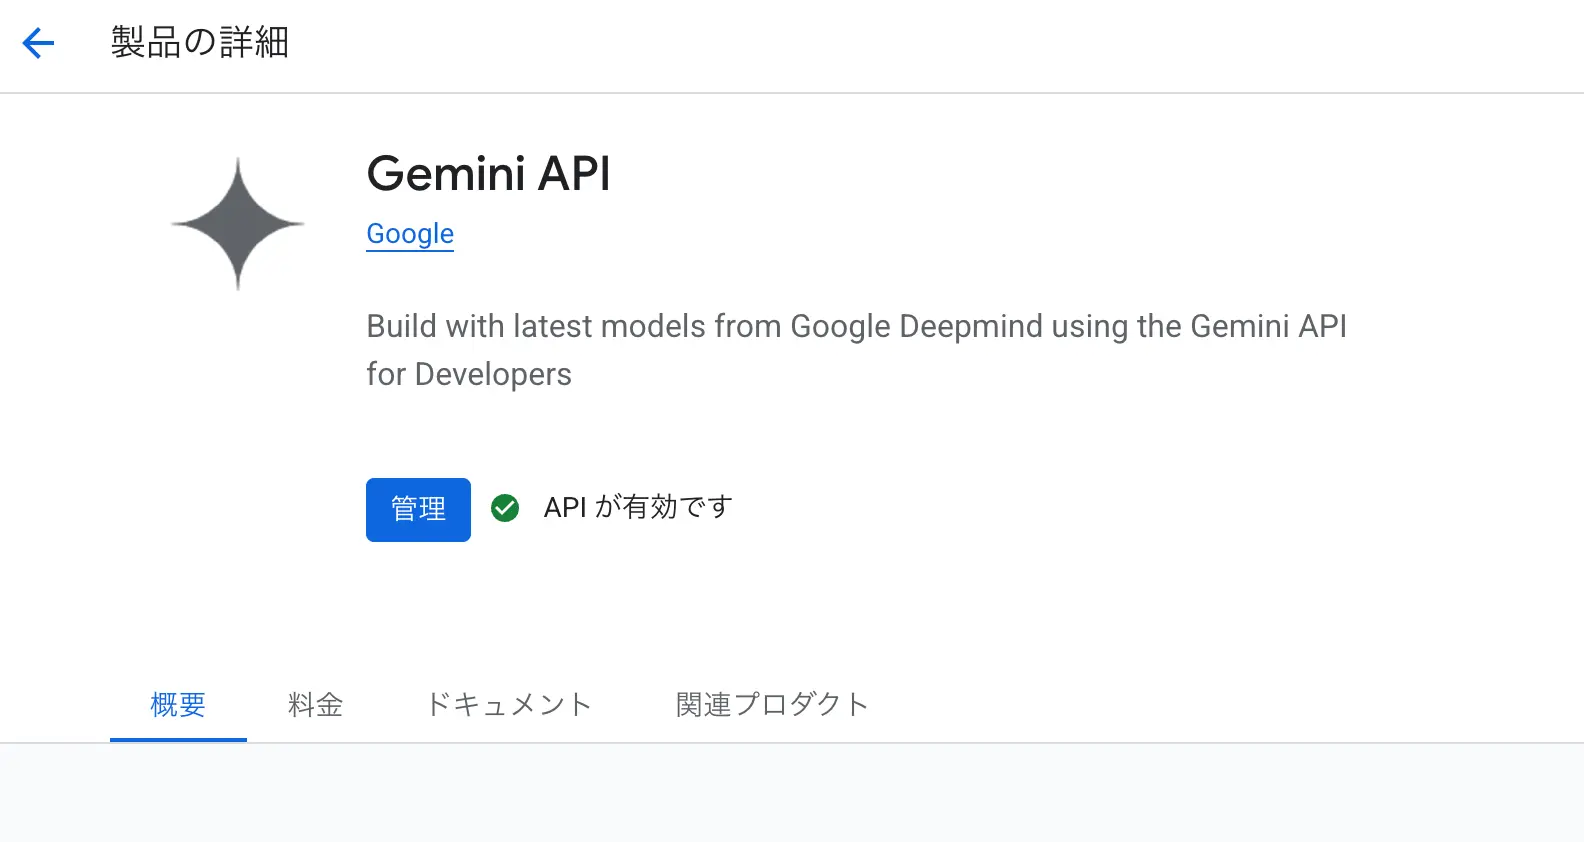Show the 関連プロダクト tab
Screen dimensions: 1584x842
click(x=772, y=705)
